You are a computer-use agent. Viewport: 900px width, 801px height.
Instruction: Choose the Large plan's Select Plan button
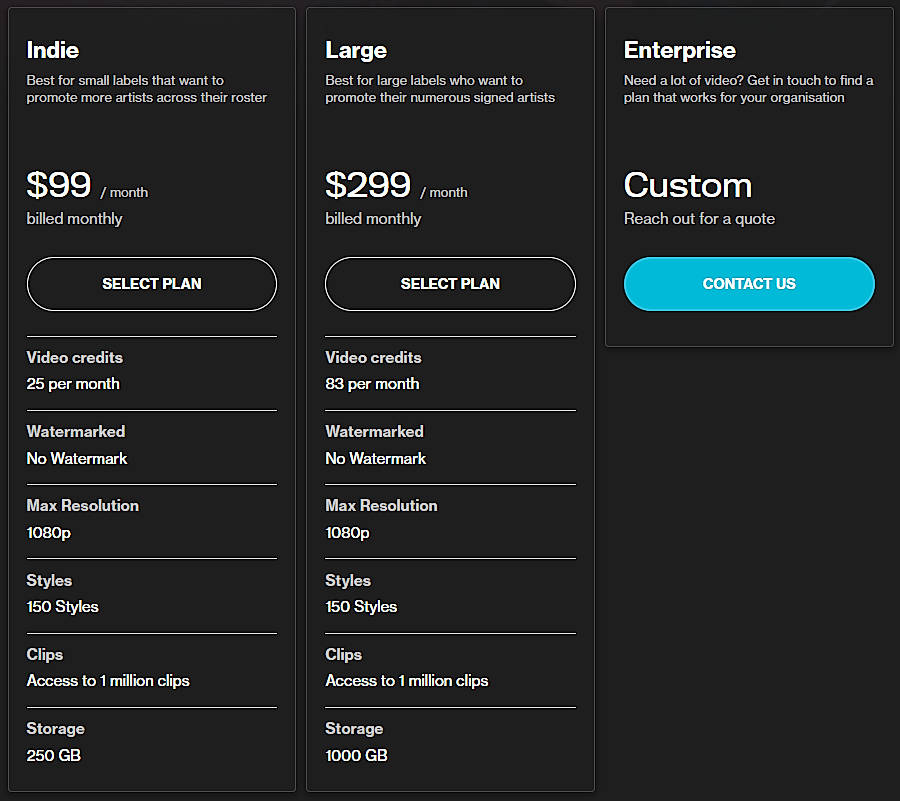(450, 283)
